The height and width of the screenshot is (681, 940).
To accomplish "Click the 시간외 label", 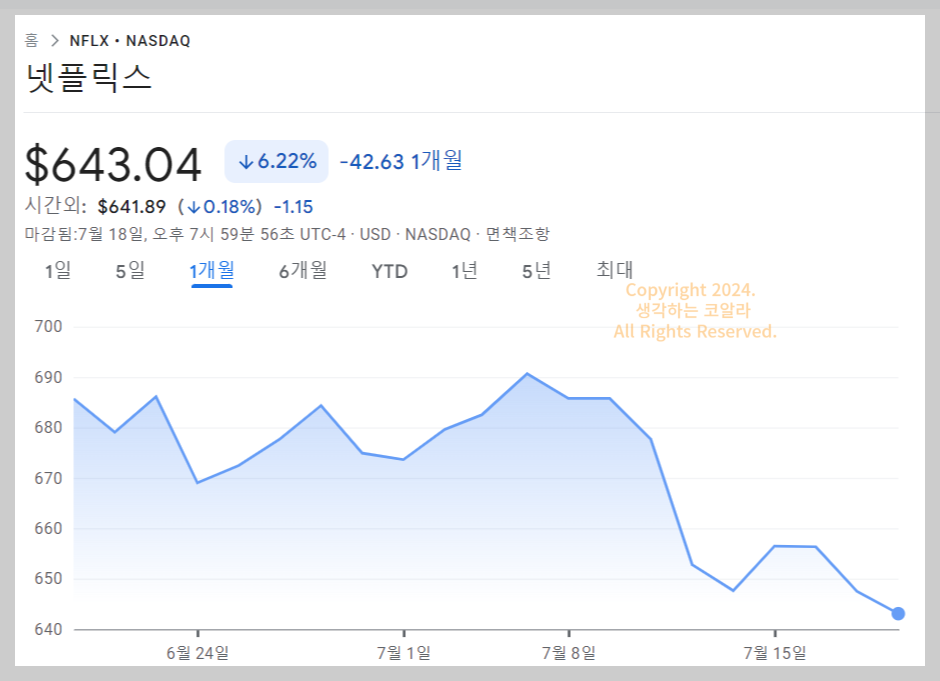I will tap(55, 206).
